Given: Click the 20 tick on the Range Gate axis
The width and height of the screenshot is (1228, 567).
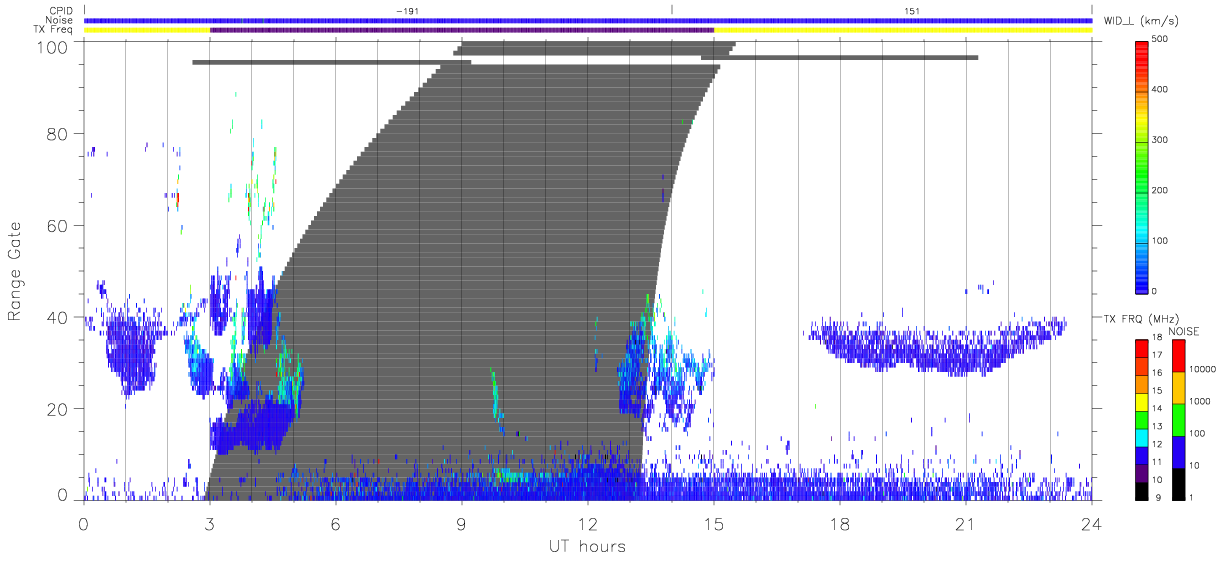Looking at the screenshot, I should pyautogui.click(x=58, y=409).
